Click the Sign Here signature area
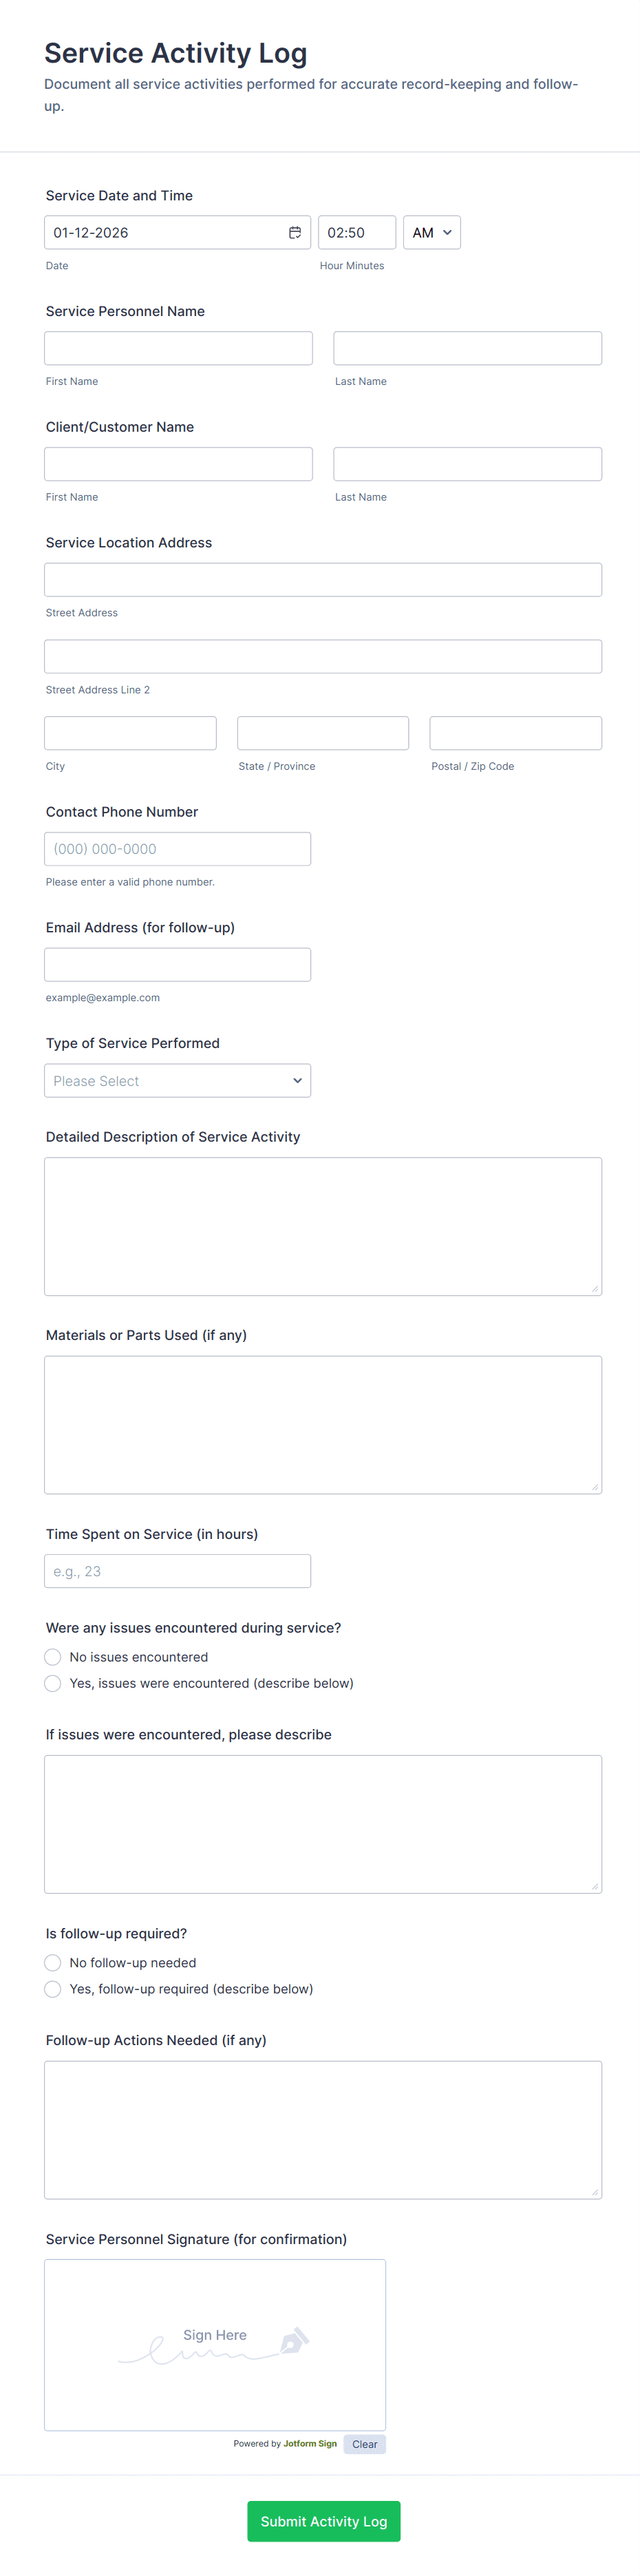Image resolution: width=640 pixels, height=2576 pixels. coord(215,2344)
